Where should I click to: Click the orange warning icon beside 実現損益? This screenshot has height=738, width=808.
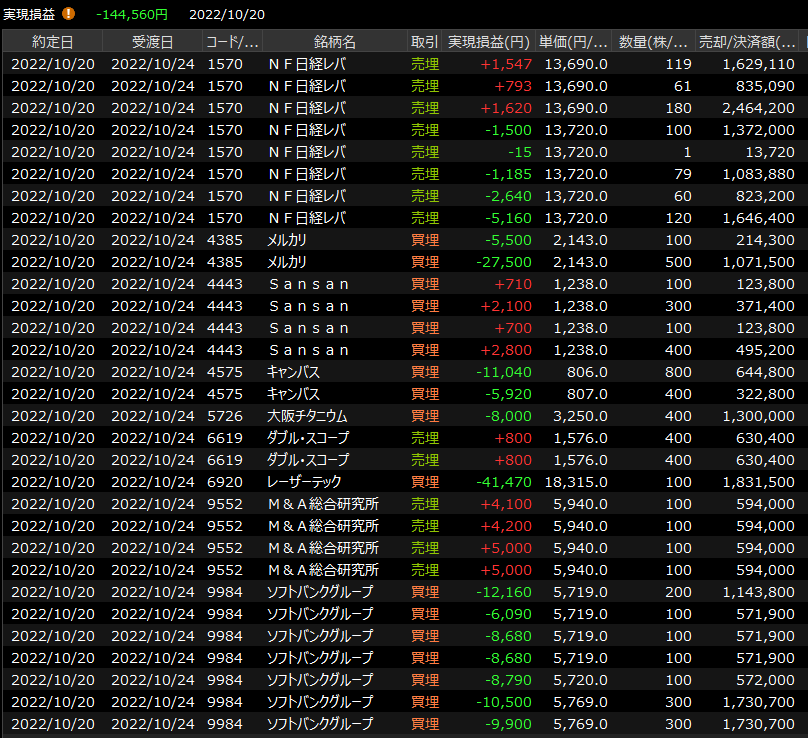tap(68, 14)
